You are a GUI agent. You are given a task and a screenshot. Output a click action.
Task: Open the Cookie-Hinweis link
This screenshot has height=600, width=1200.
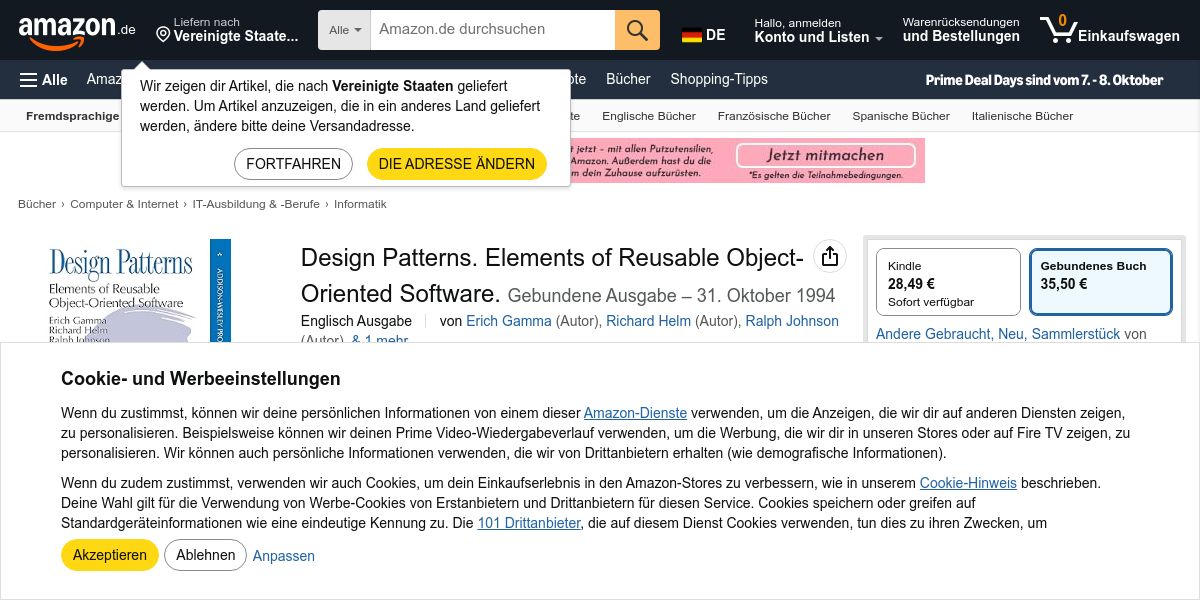[x=968, y=483]
